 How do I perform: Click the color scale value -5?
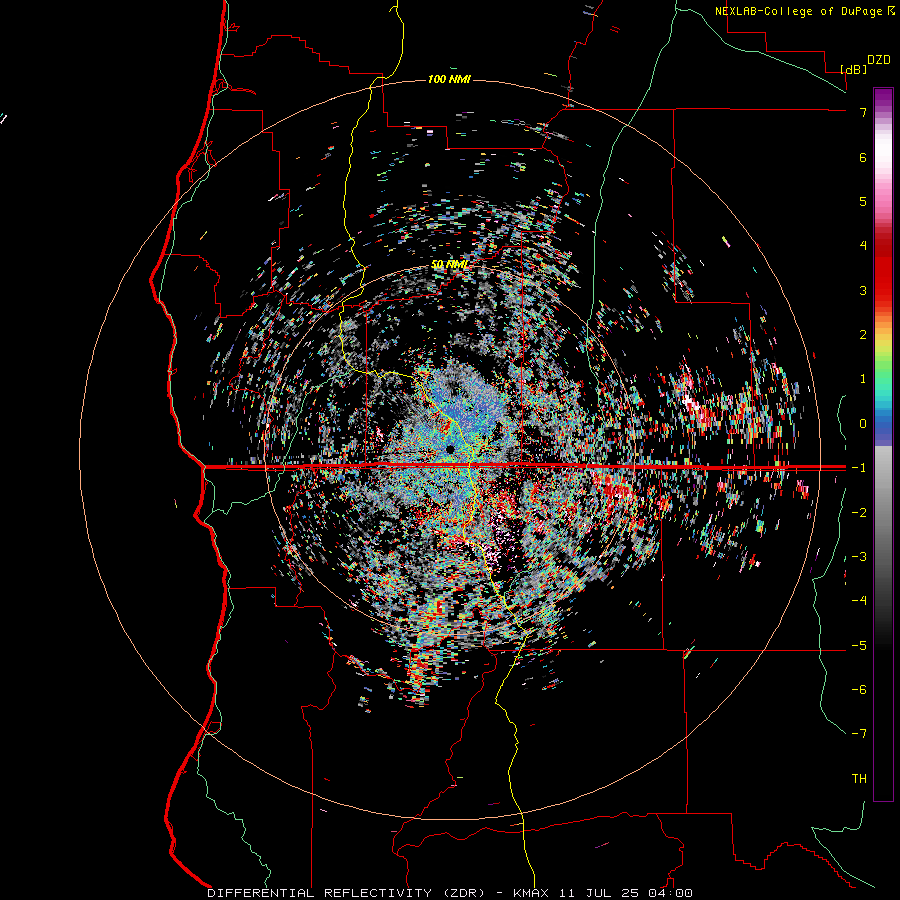(x=859, y=645)
